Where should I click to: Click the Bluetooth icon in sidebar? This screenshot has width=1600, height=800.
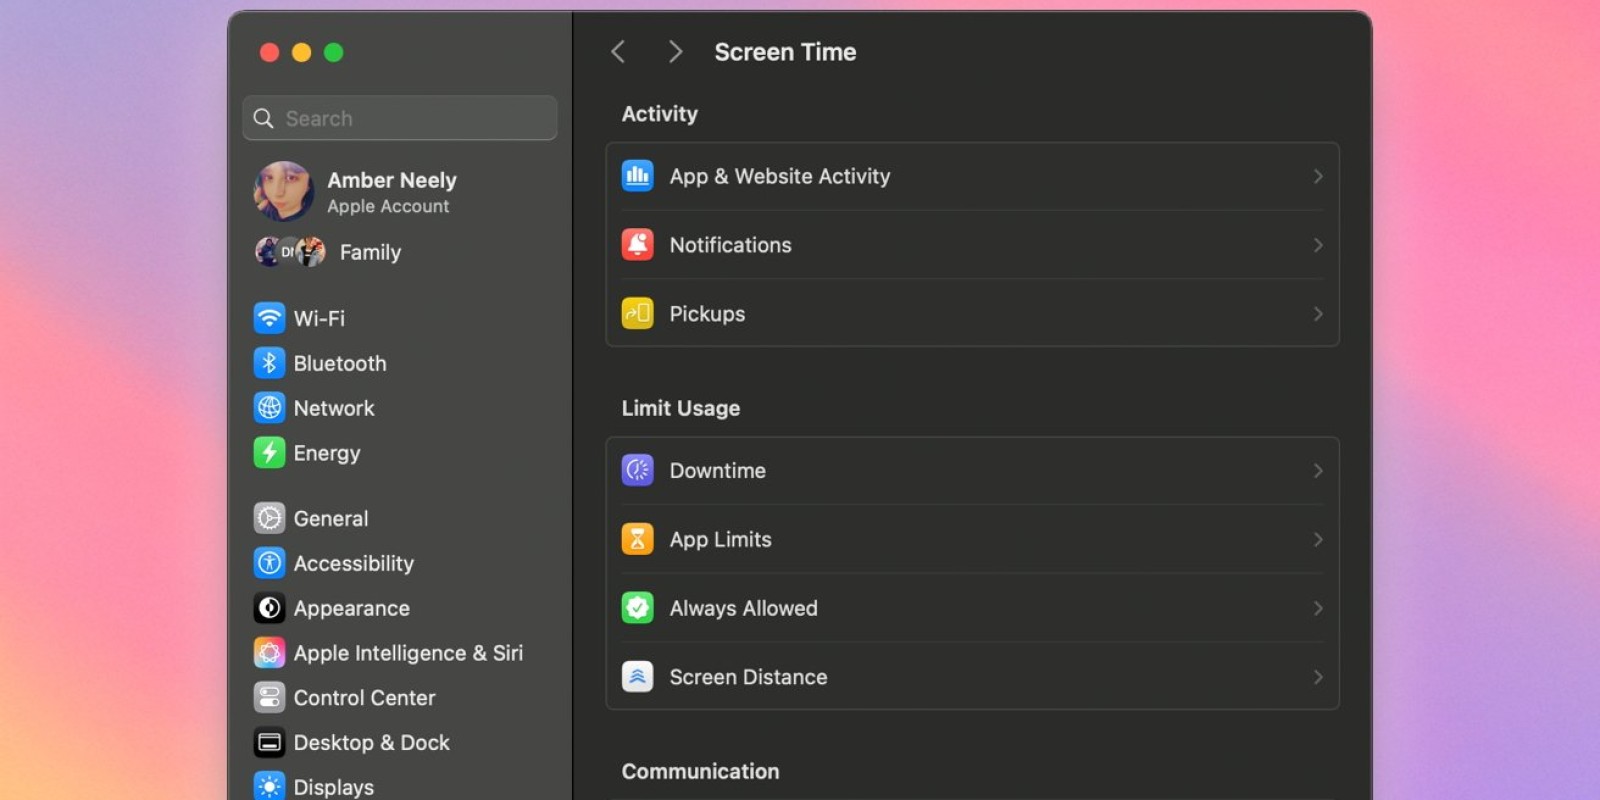[x=269, y=363]
